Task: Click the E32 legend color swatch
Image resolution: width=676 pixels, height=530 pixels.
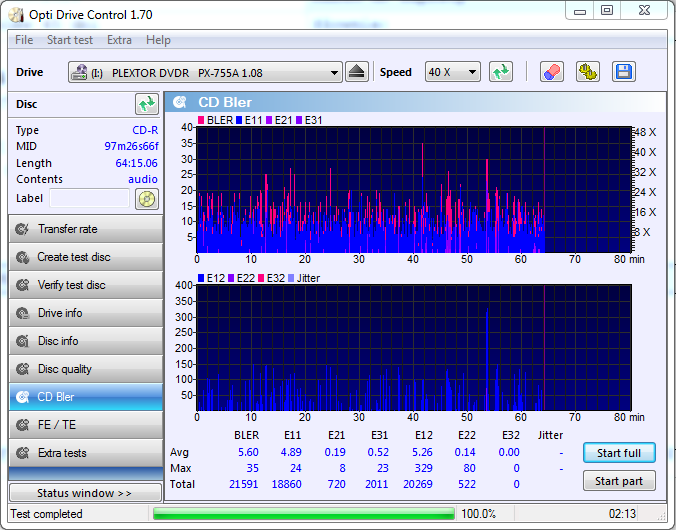Action: click(x=261, y=278)
